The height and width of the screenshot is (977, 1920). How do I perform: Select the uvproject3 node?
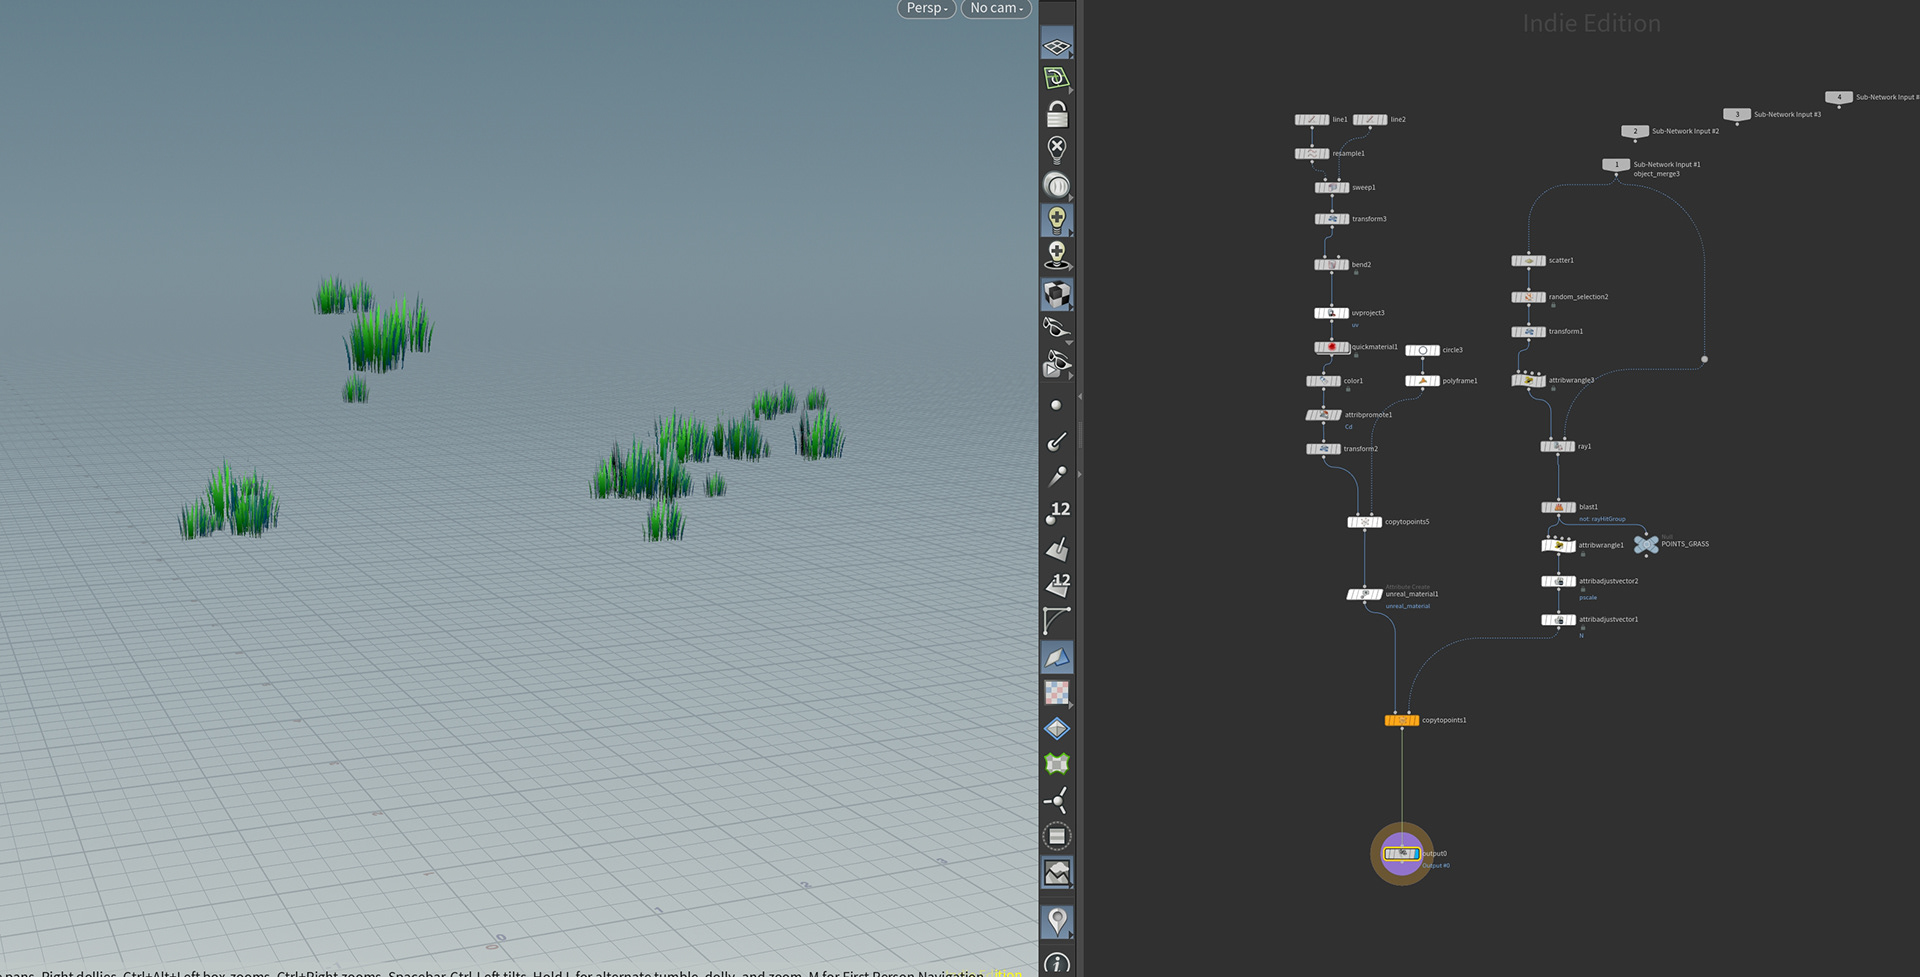[1331, 313]
